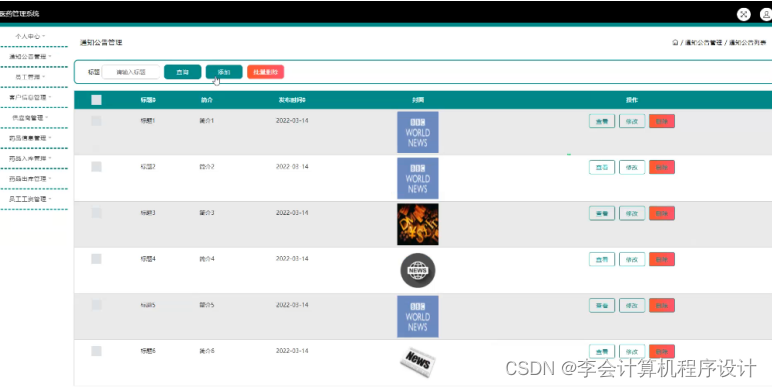This screenshot has height=387, width=772.
Task: Expand the 供应商管理 sidebar menu
Action: (x=30, y=118)
